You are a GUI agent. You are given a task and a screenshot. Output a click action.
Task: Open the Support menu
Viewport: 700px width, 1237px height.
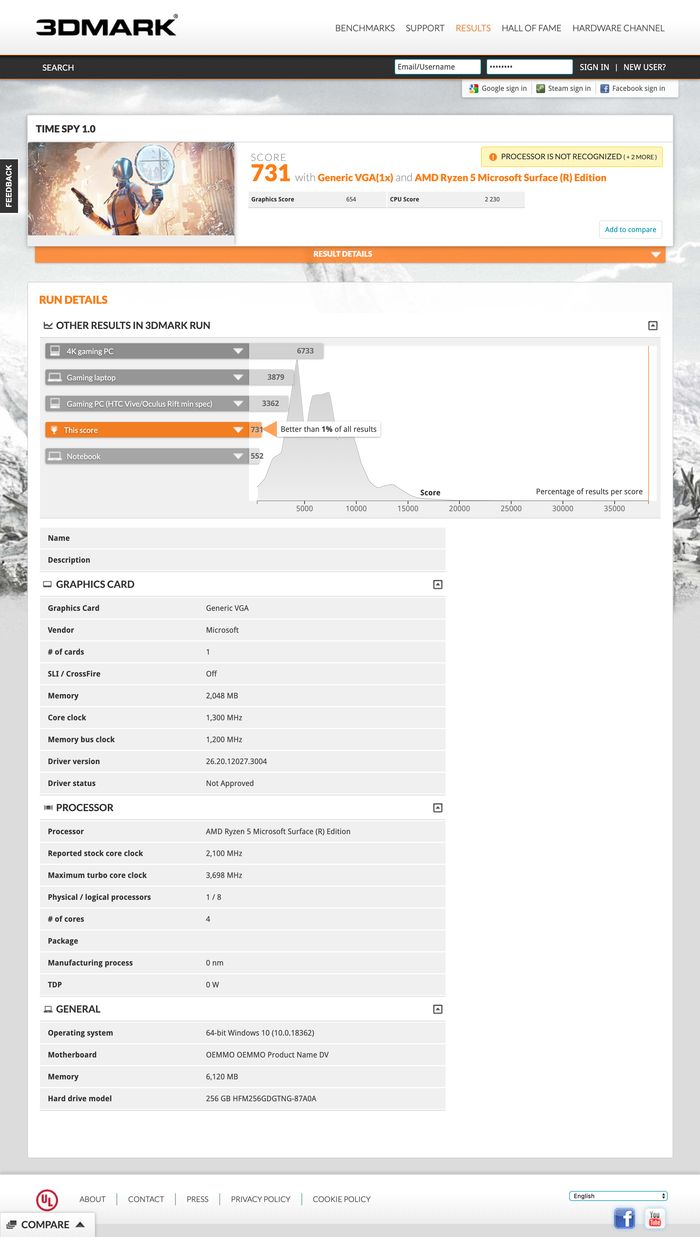(x=425, y=28)
